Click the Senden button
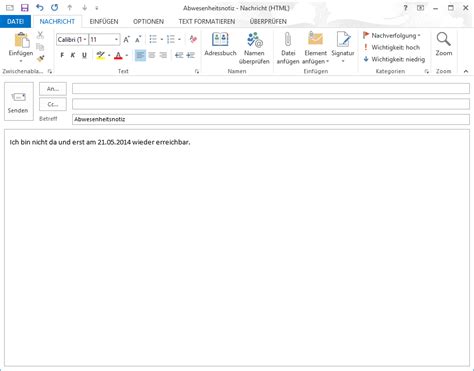 [19, 101]
